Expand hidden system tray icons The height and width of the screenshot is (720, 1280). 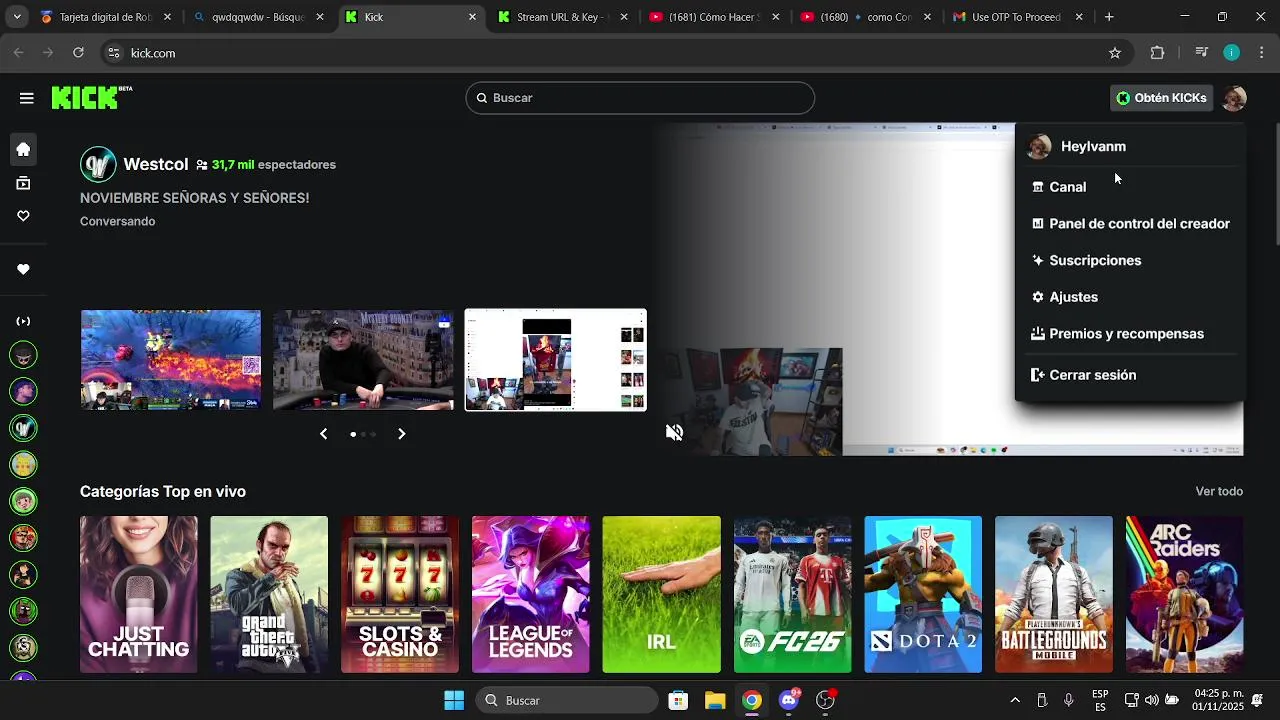(x=1015, y=700)
